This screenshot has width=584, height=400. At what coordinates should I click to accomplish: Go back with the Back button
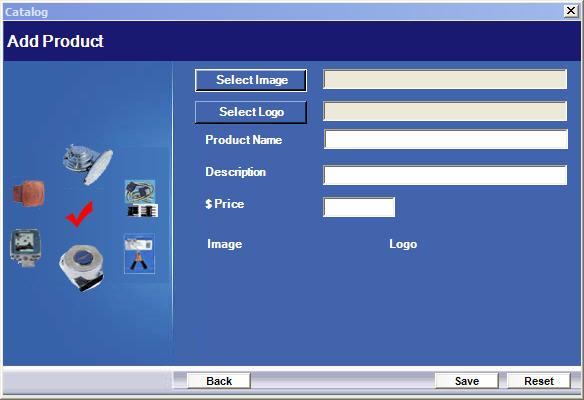click(x=219, y=381)
